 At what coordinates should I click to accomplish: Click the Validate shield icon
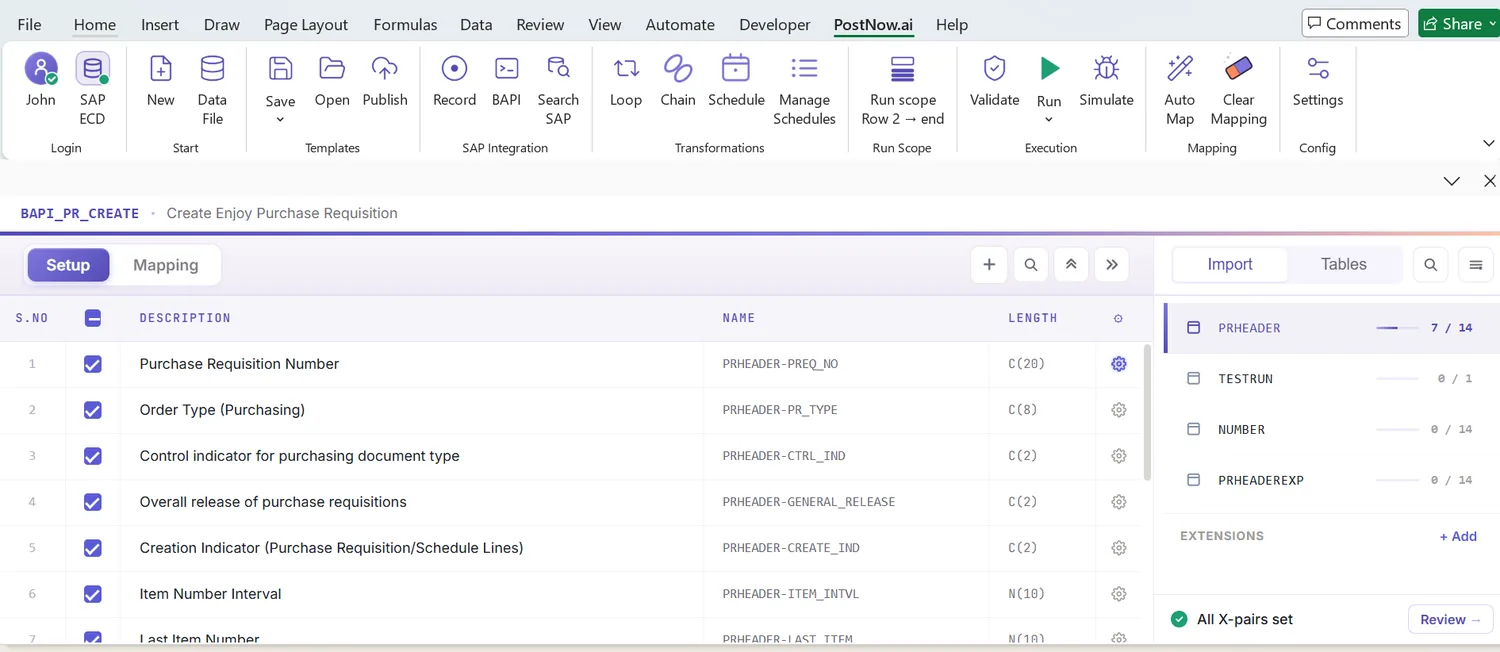[x=994, y=69]
